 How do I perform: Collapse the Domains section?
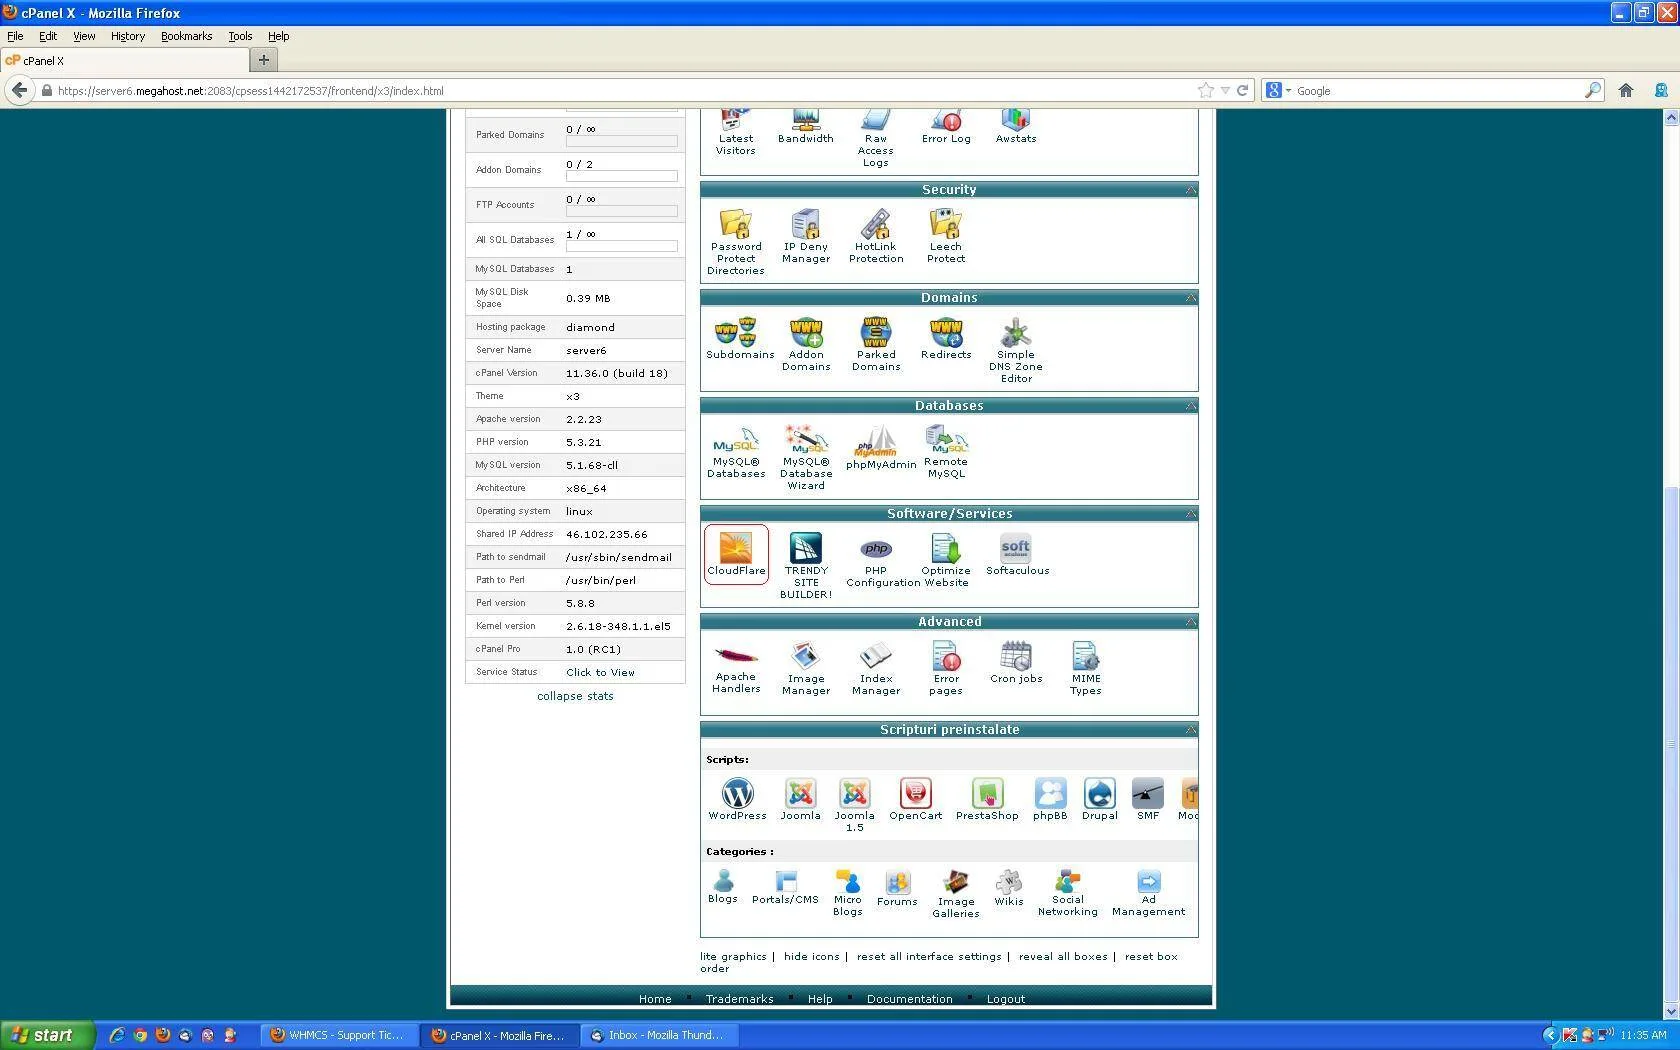1191,297
